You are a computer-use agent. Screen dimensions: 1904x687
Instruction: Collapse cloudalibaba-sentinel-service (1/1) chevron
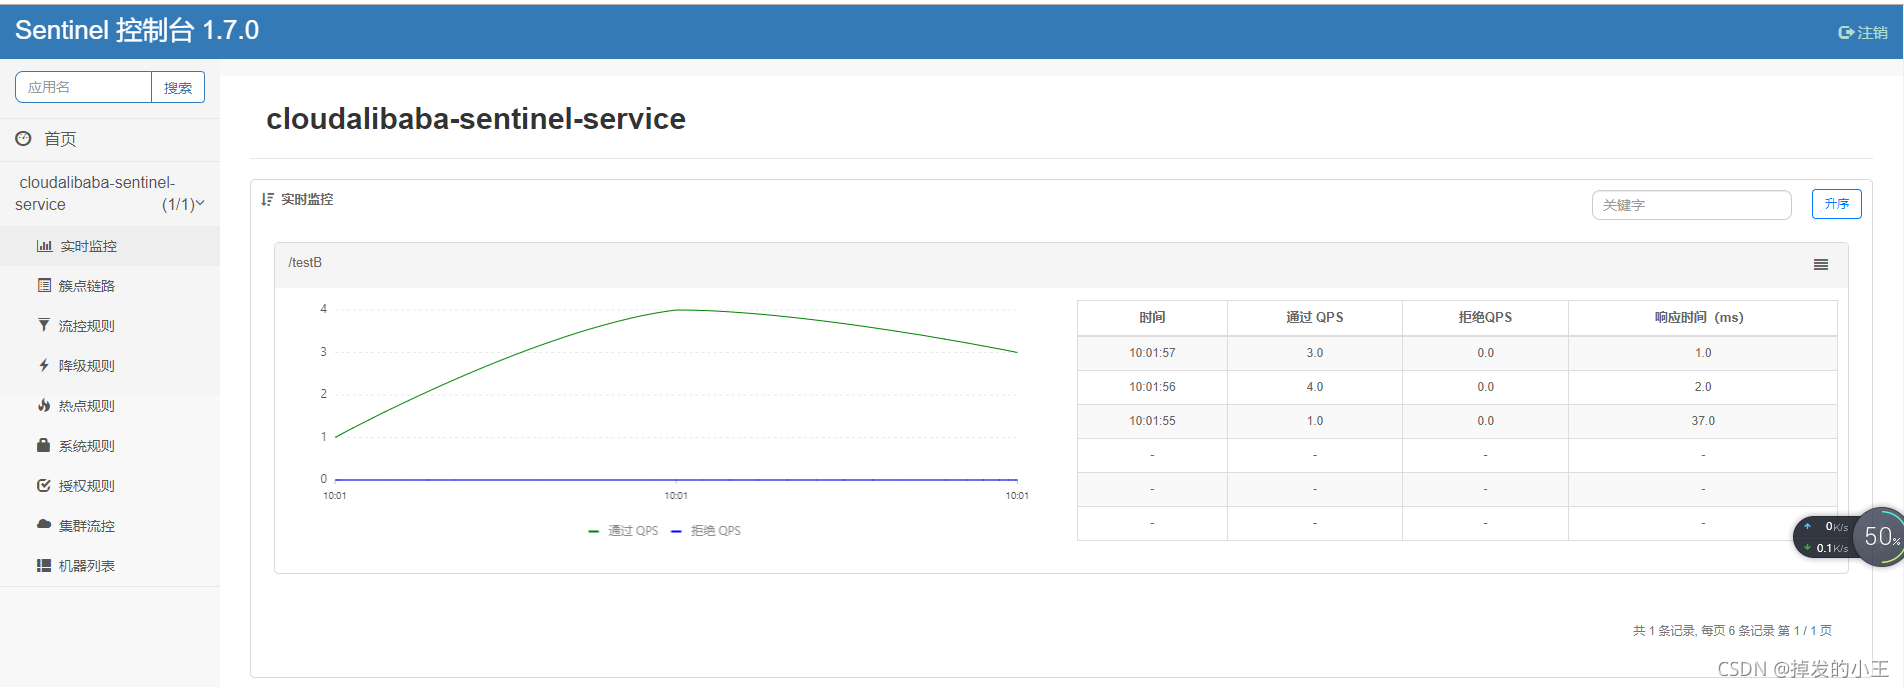coord(200,204)
